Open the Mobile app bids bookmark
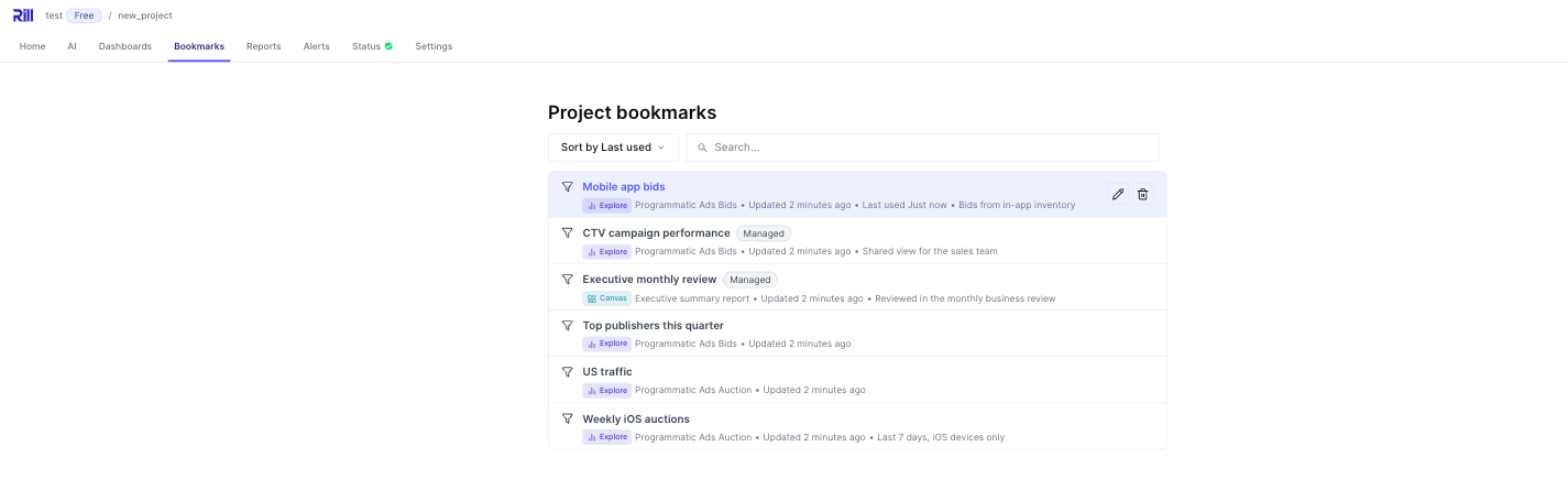1568x479 pixels. (624, 187)
